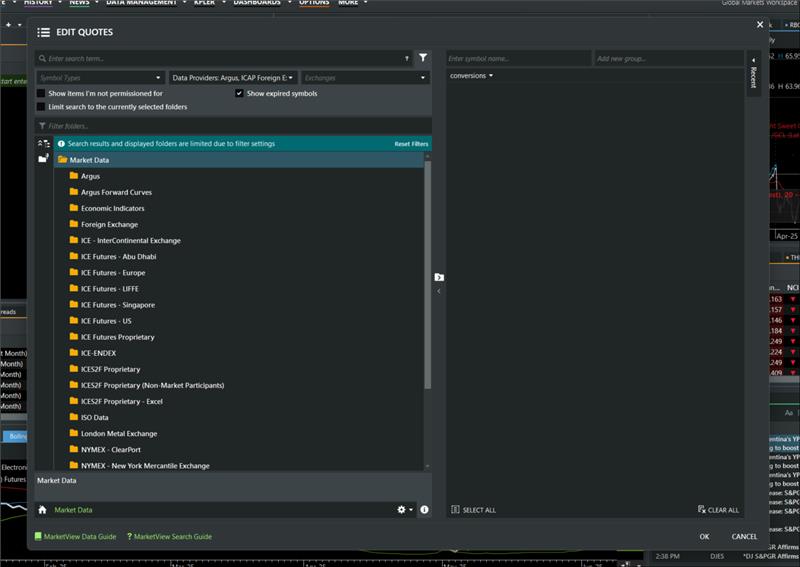Click CLEAR ALL button
The image size is (800, 567).
point(718,509)
